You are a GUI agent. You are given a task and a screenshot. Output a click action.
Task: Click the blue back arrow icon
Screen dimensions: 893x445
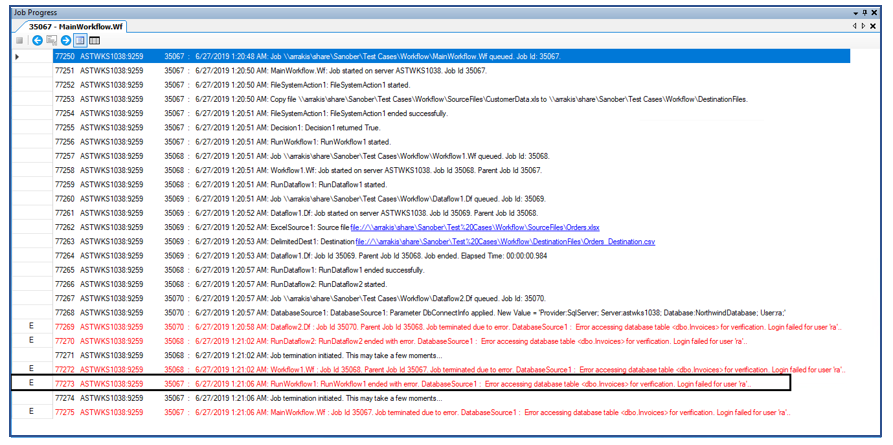click(x=37, y=41)
